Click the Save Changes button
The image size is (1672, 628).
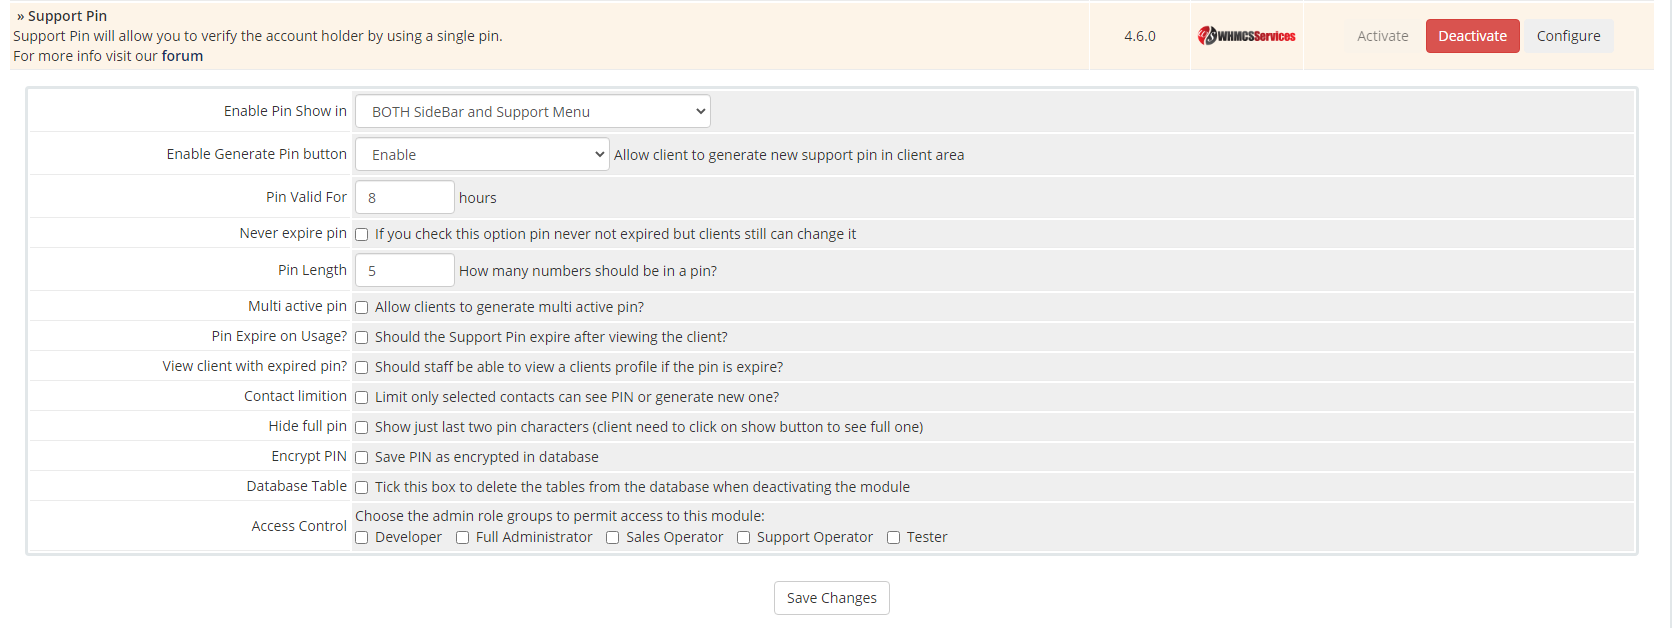click(x=831, y=598)
